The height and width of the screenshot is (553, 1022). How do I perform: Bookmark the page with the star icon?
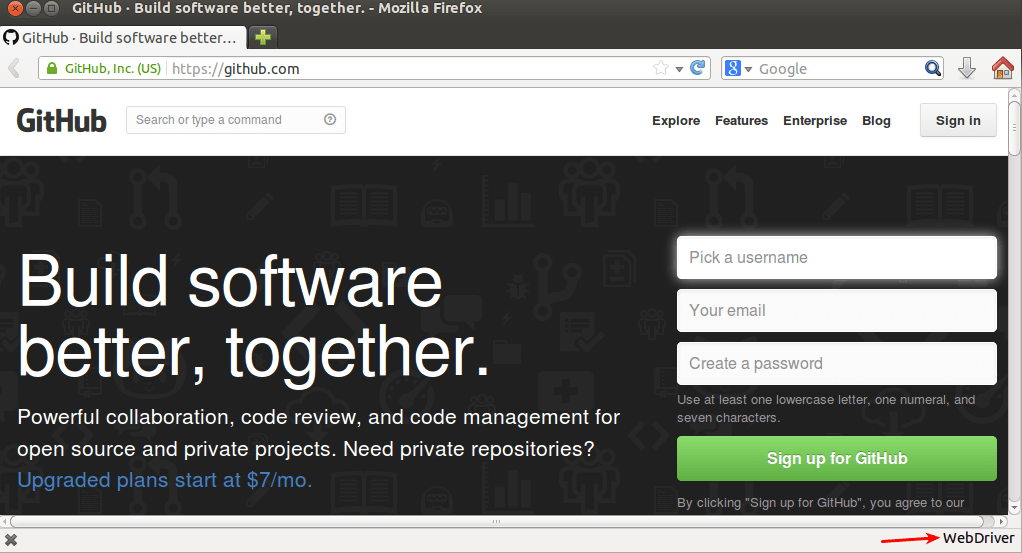coord(661,68)
